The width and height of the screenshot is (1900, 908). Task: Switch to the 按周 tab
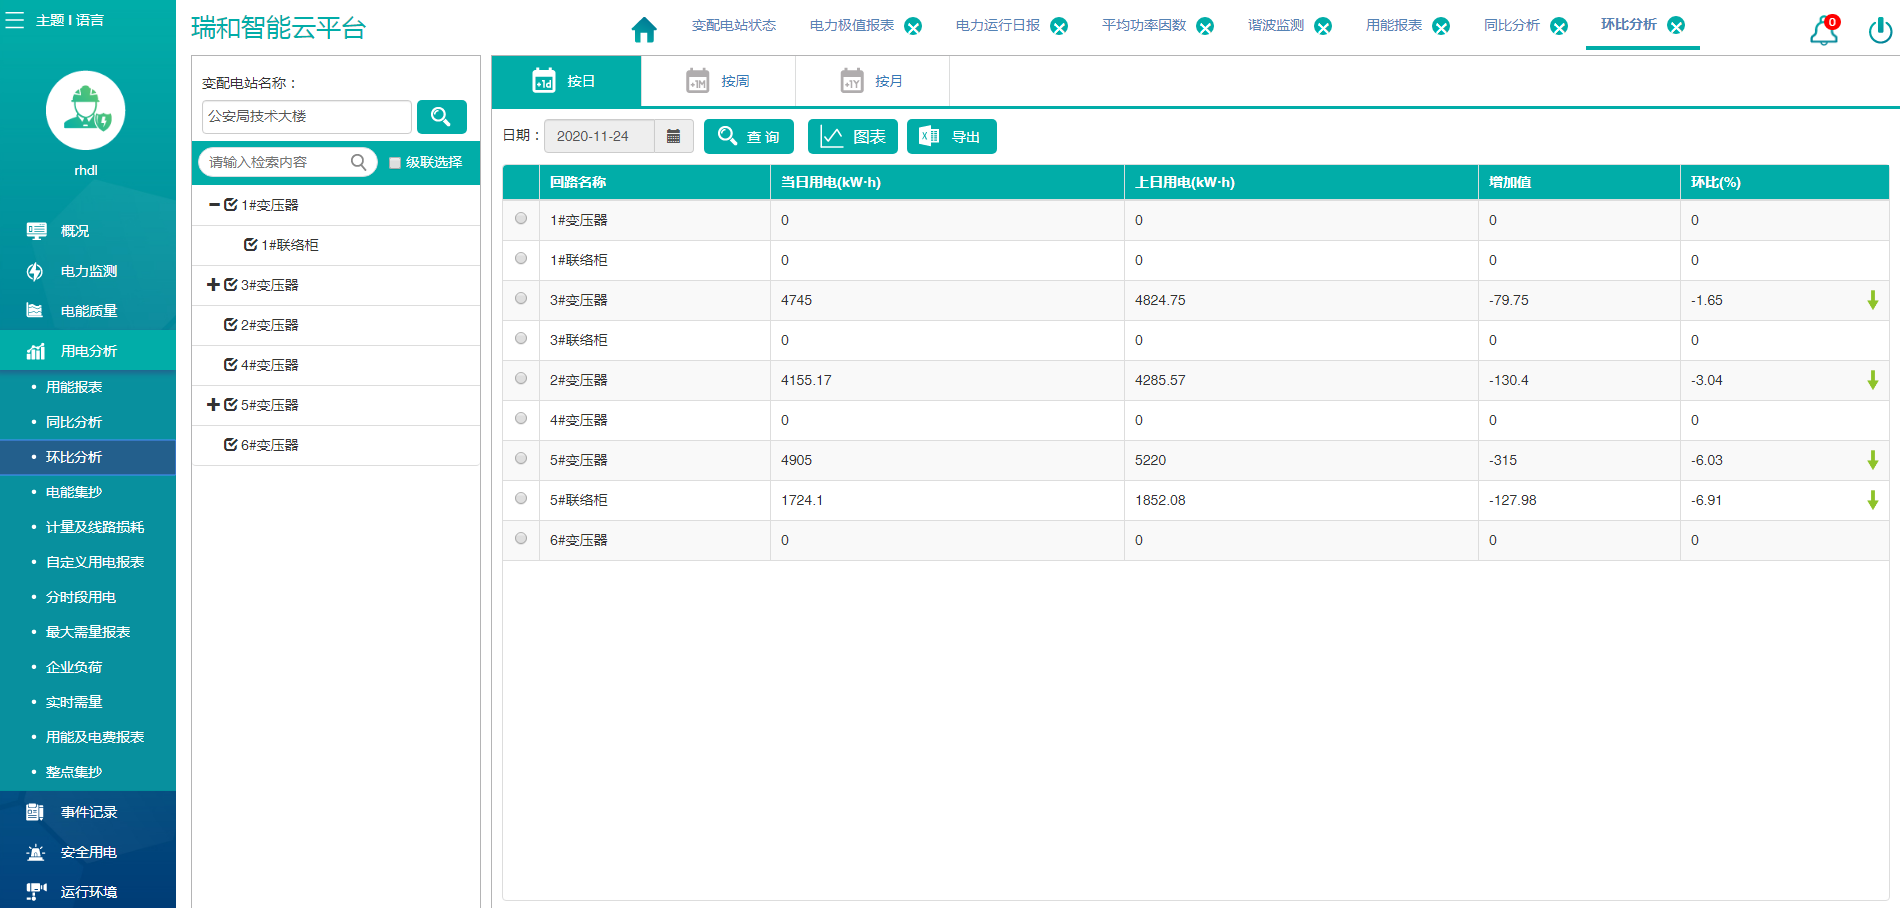[718, 81]
